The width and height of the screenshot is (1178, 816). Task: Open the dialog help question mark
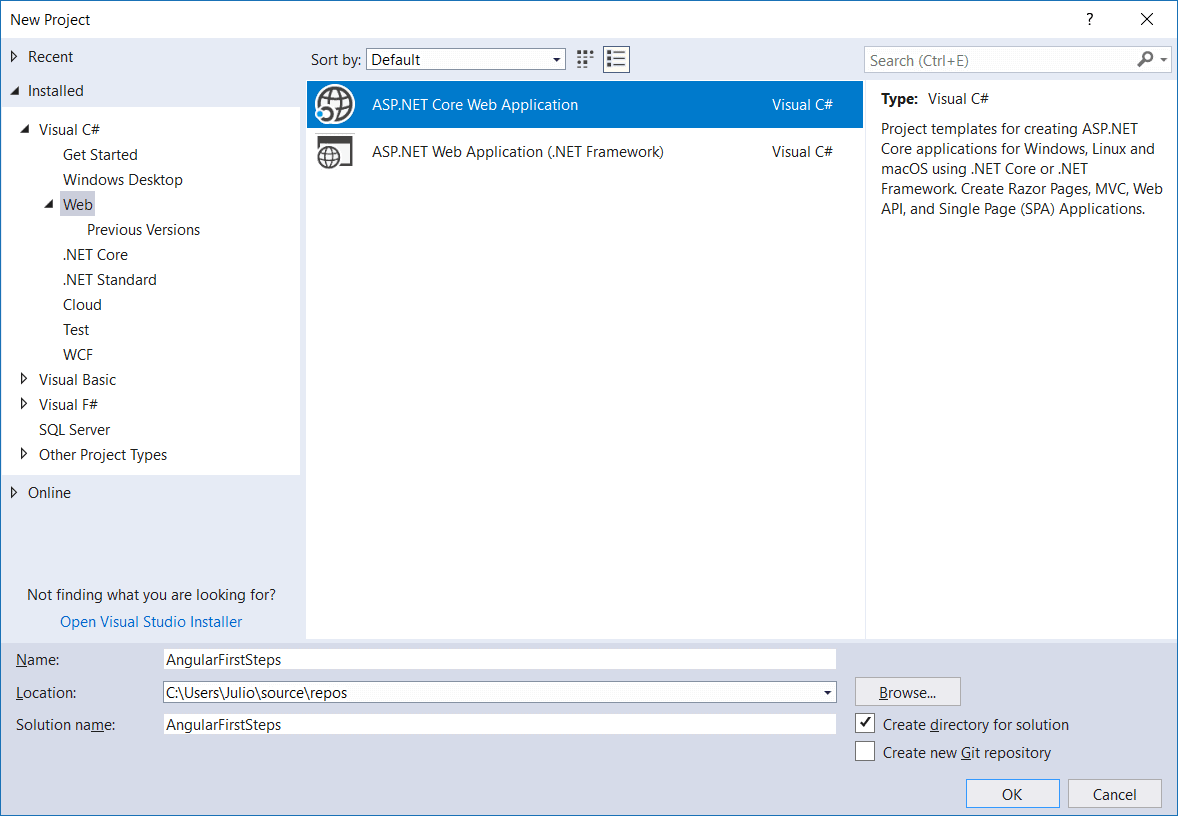click(x=1089, y=19)
